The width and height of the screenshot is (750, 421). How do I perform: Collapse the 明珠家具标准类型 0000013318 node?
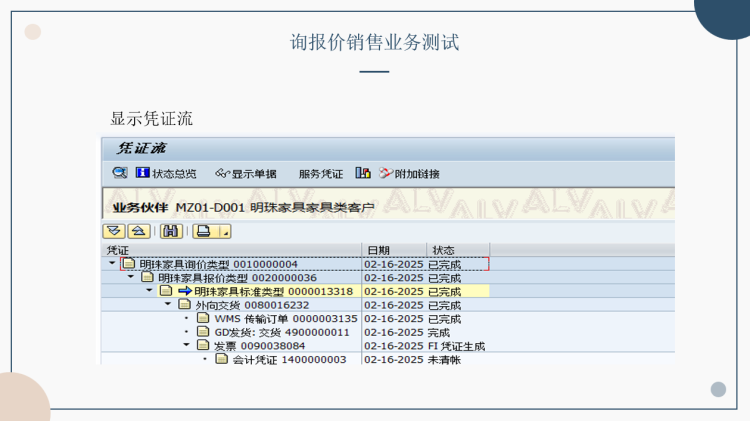149,290
